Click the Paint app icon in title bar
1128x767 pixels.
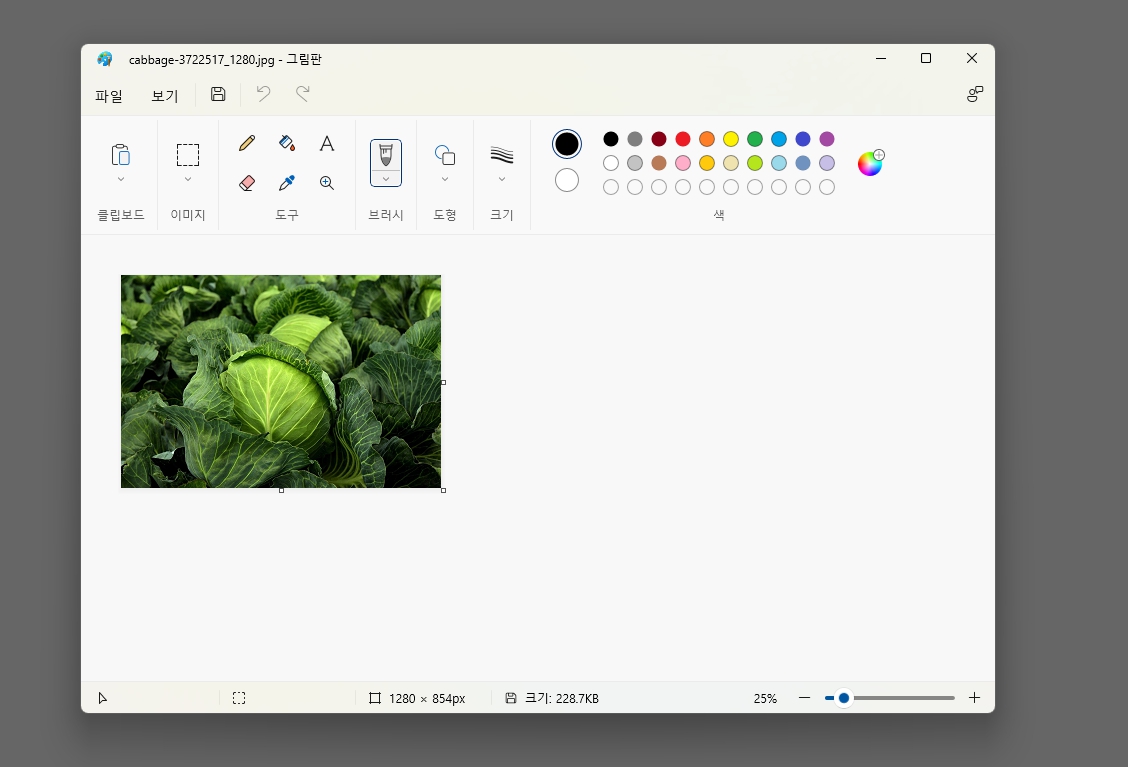click(105, 59)
